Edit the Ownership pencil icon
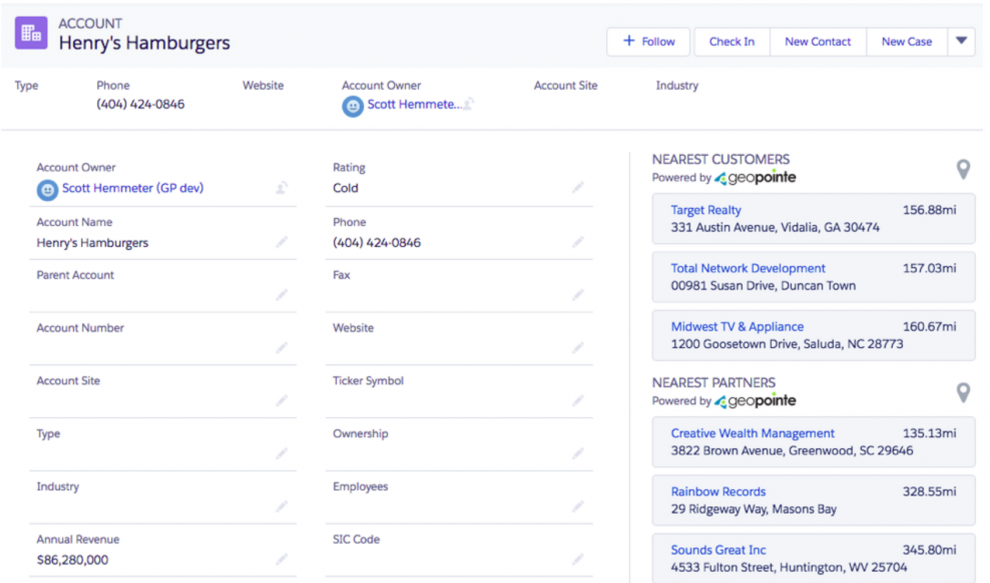This screenshot has width=990, height=583. [578, 454]
